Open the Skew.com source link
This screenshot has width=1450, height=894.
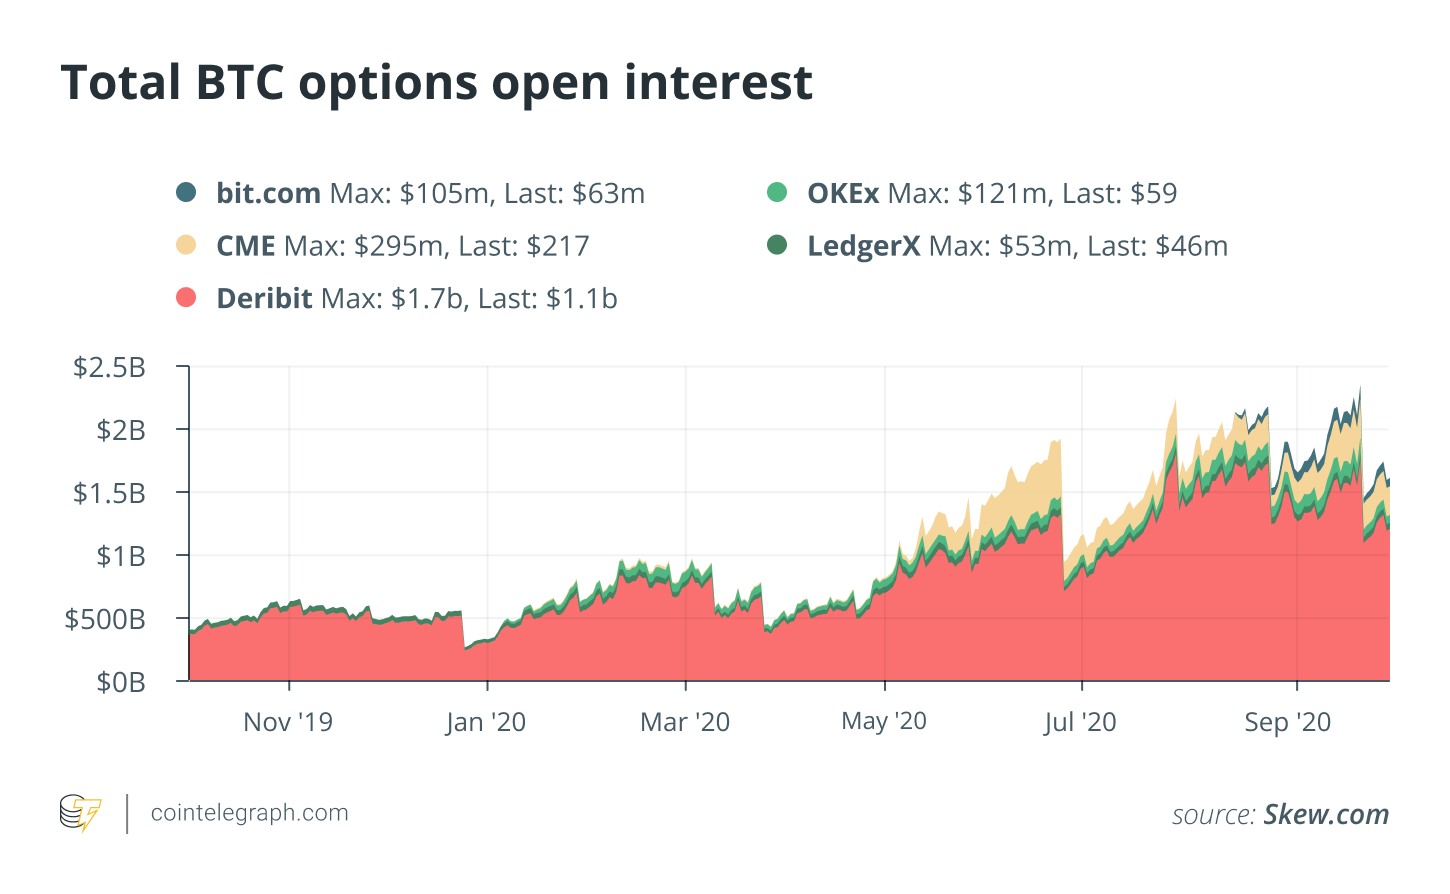pyautogui.click(x=1326, y=814)
